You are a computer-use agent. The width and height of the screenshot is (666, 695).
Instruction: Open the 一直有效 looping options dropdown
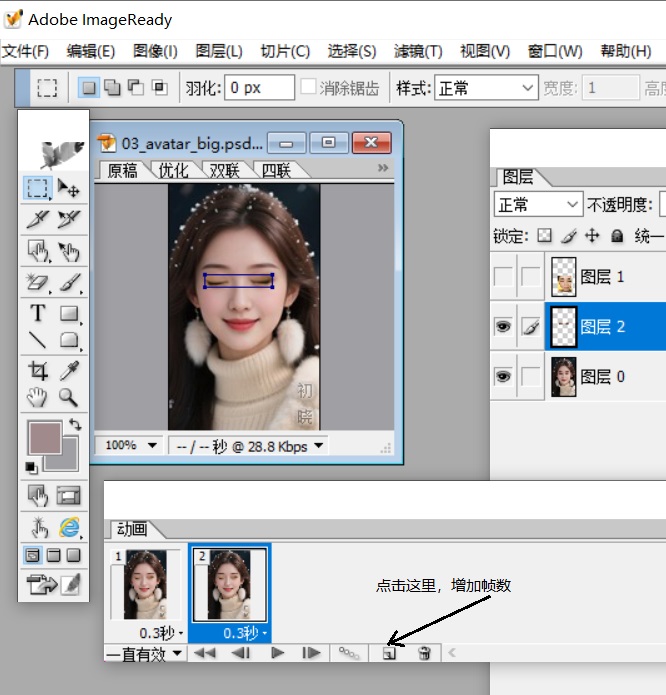coord(145,653)
